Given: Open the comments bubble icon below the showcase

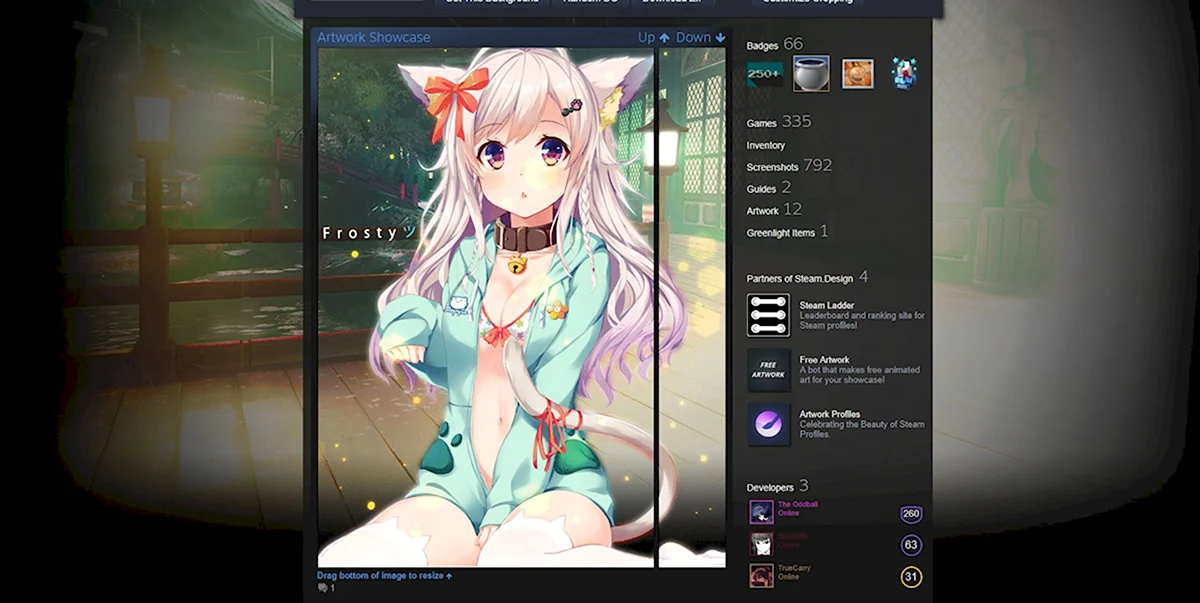Looking at the screenshot, I should click(x=323, y=589).
